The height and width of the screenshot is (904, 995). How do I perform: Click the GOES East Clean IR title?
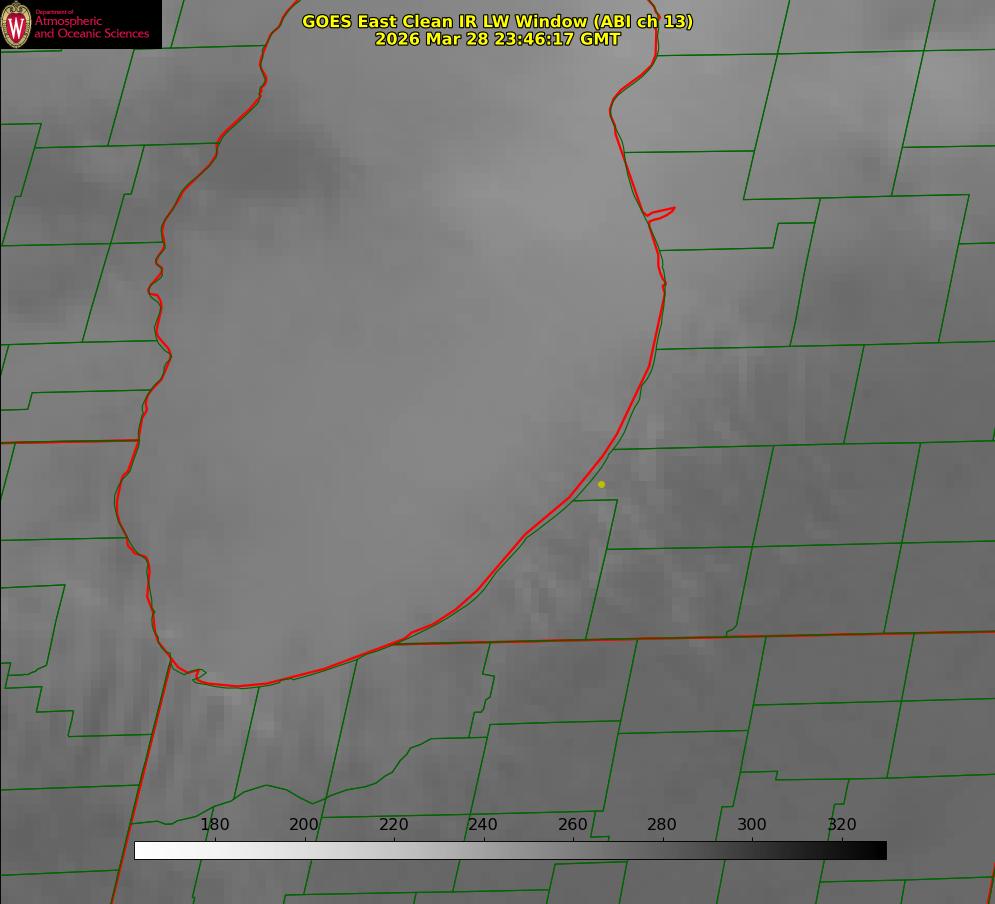click(x=498, y=21)
